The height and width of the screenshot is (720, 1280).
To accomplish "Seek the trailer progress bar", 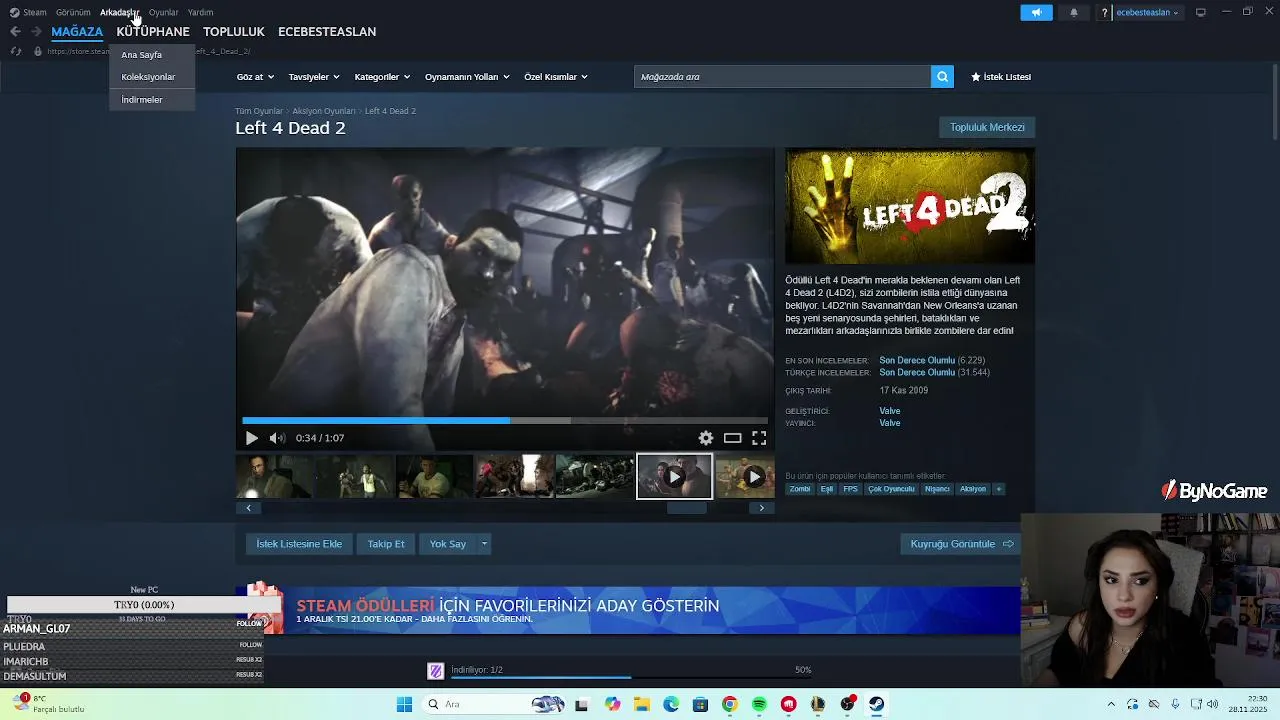I will 505,421.
